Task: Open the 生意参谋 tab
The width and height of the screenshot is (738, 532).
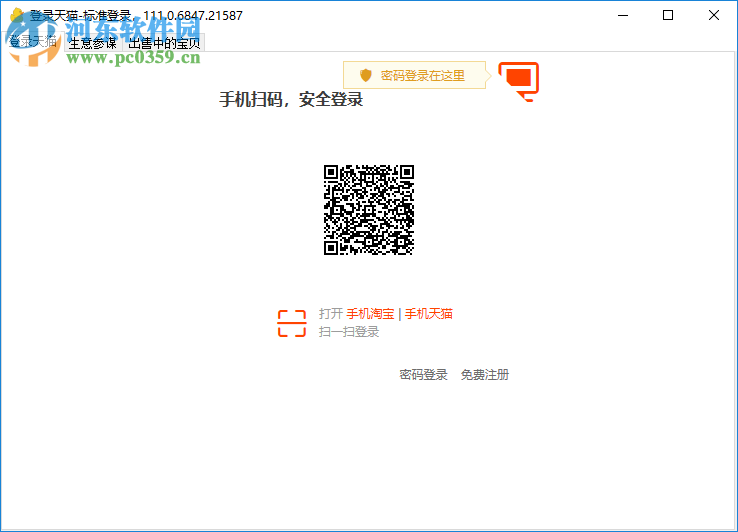Action: tap(93, 43)
